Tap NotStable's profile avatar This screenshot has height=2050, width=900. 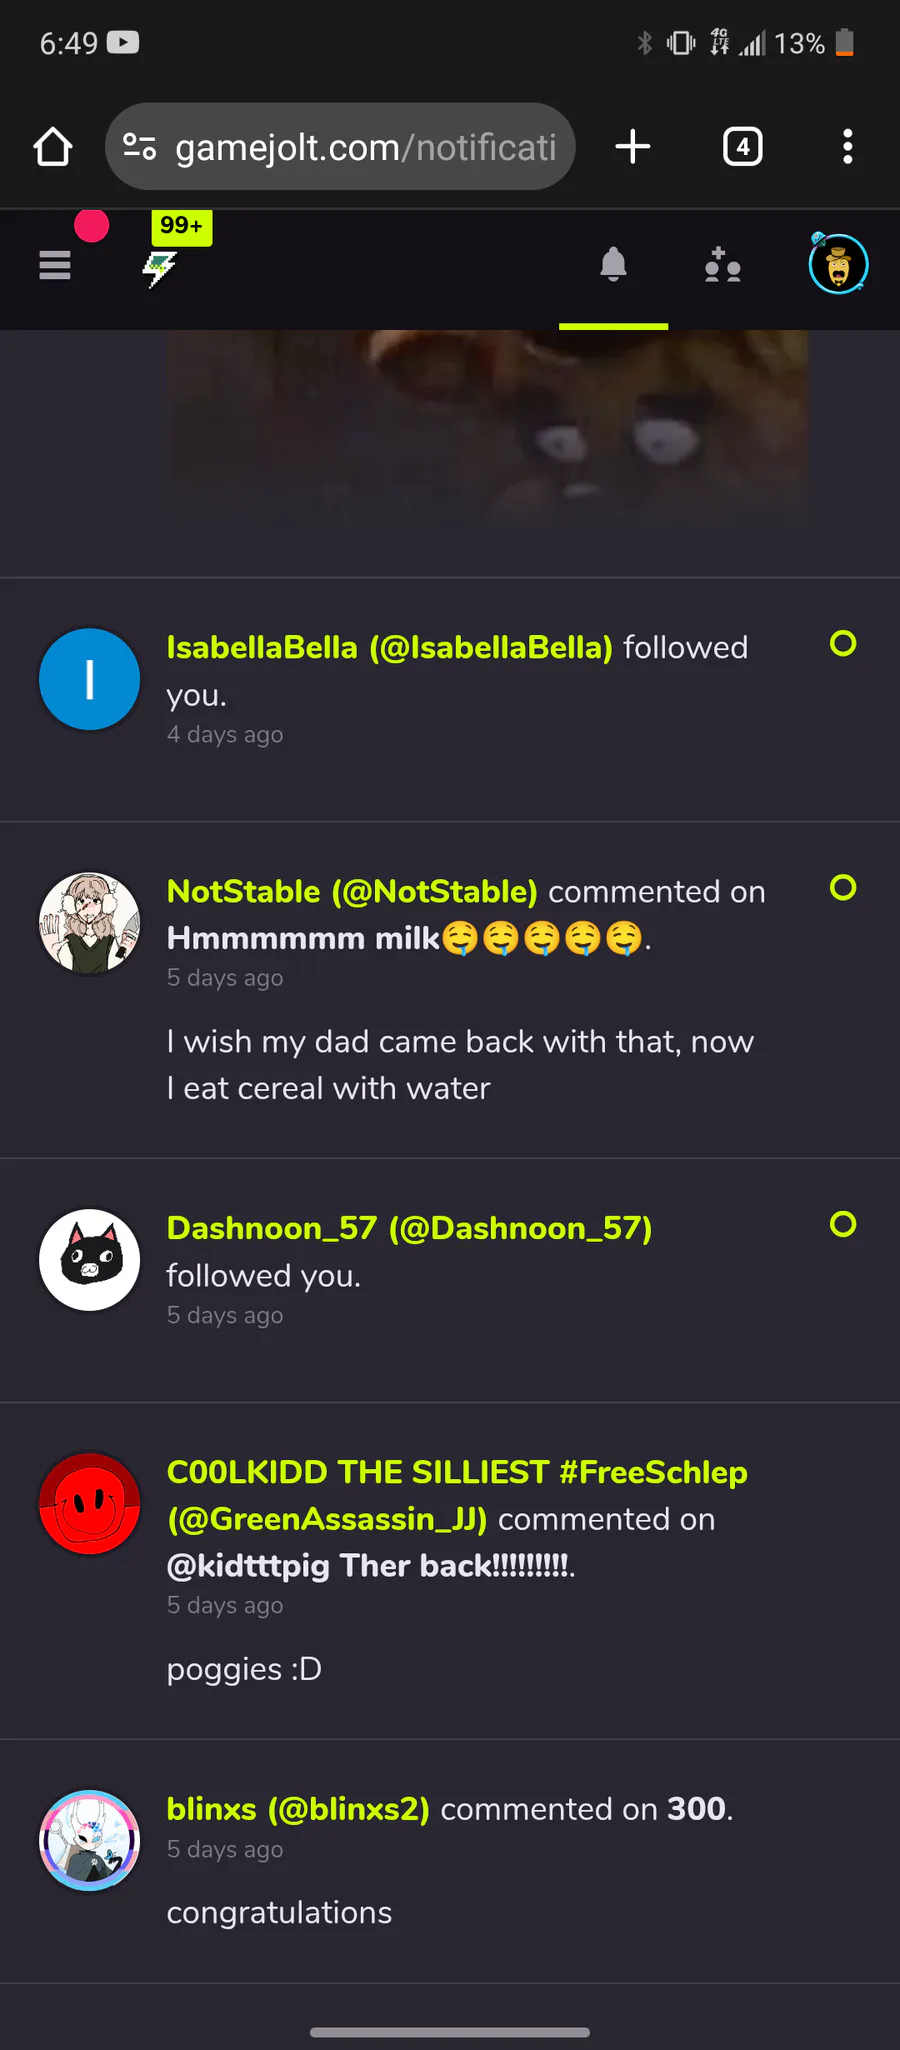pos(90,923)
